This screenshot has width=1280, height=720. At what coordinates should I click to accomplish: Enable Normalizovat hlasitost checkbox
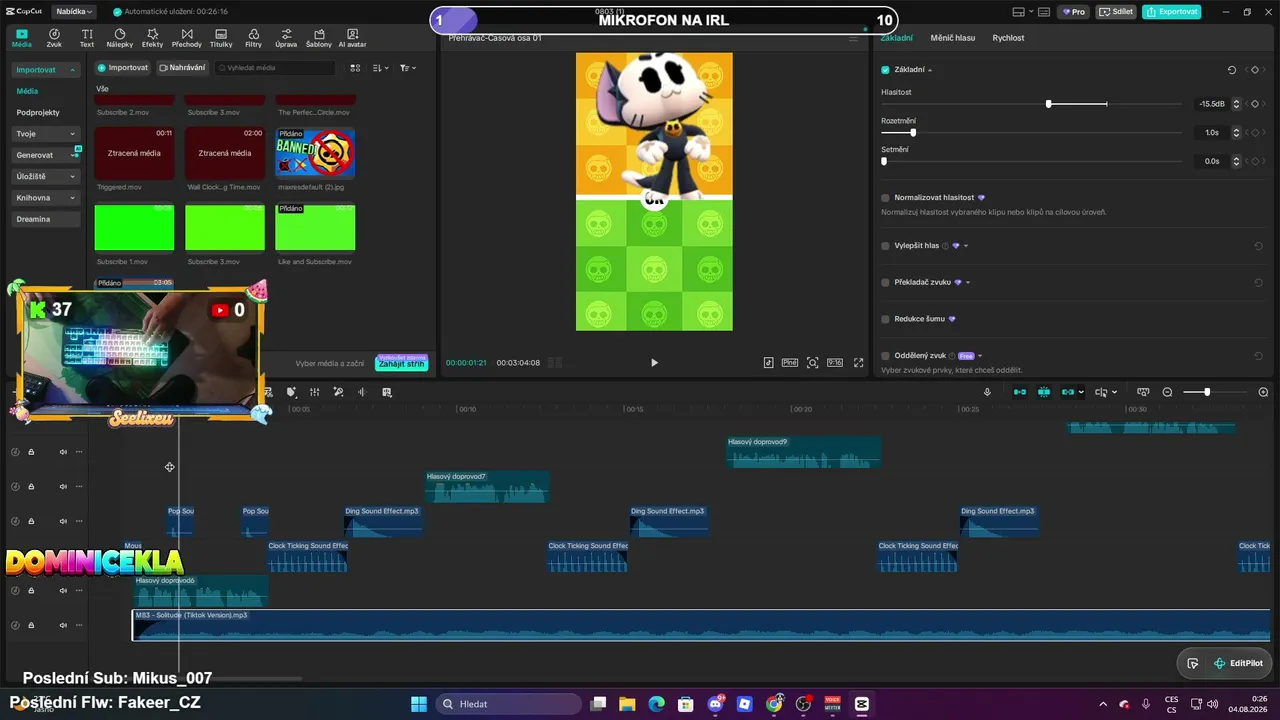tap(885, 198)
